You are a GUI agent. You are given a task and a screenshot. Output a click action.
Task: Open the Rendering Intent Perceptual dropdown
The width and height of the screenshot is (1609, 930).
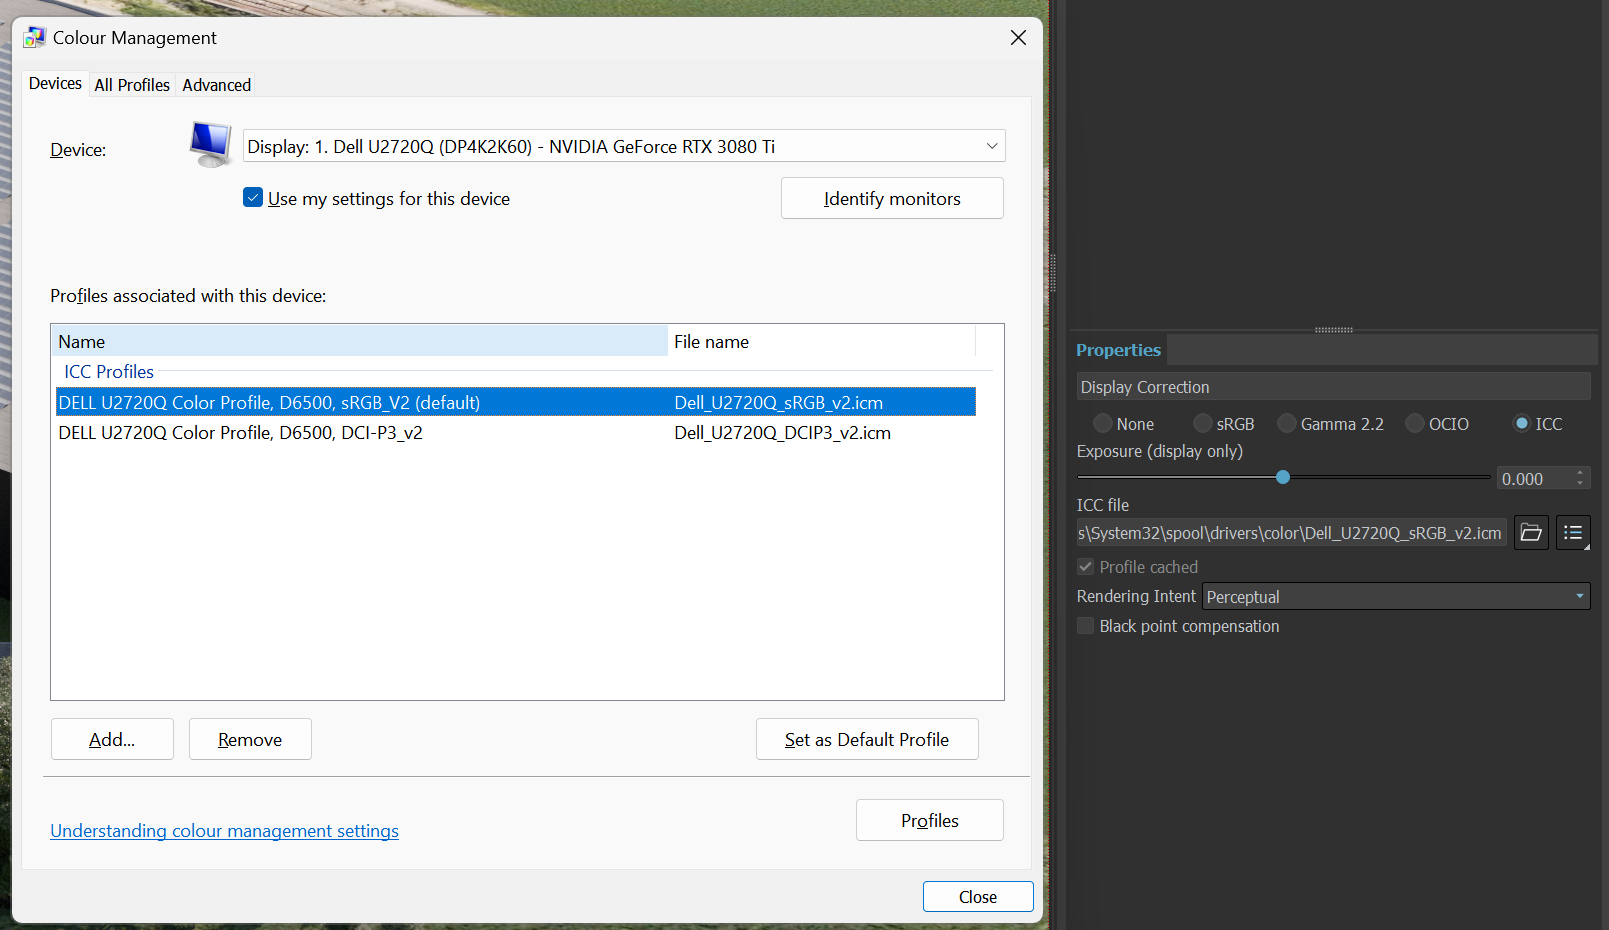[1396, 596]
